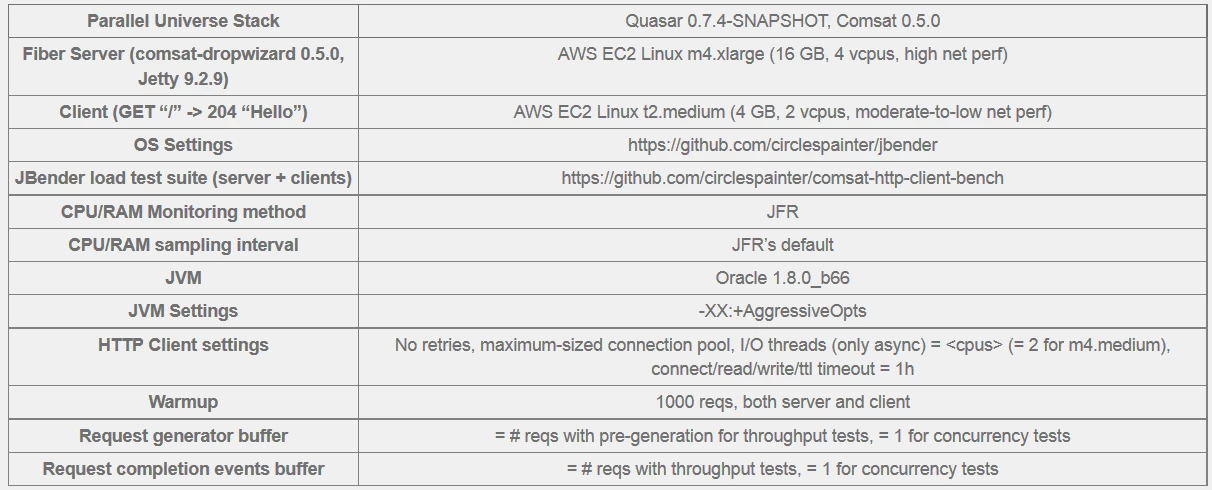Viewport: 1212px width, 490px height.
Task: Select the AWS EC2 Linux m4.xlarge cell
Action: (x=782, y=66)
